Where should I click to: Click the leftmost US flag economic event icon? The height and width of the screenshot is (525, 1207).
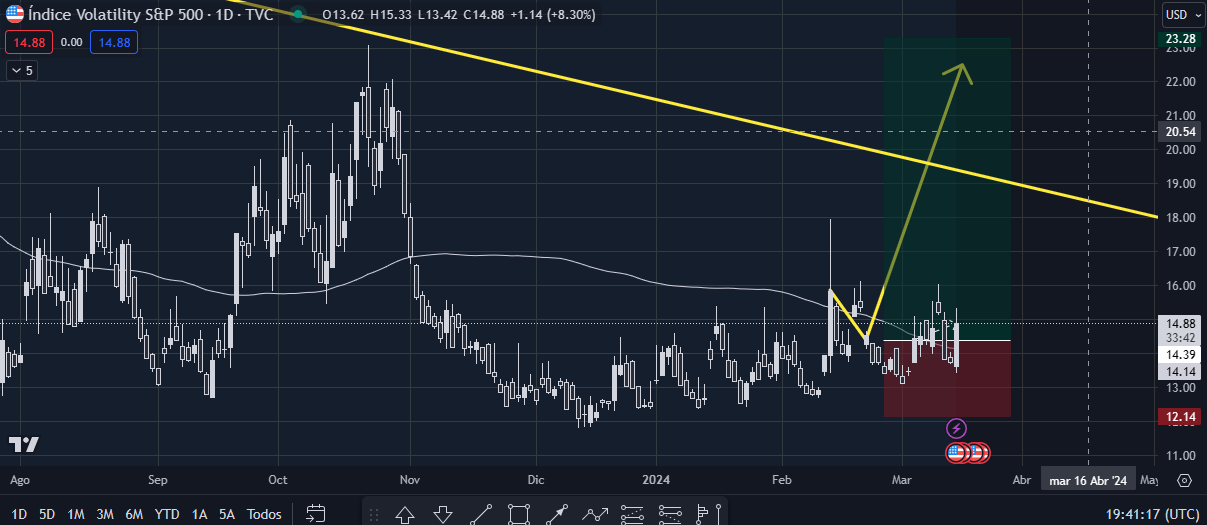956,453
